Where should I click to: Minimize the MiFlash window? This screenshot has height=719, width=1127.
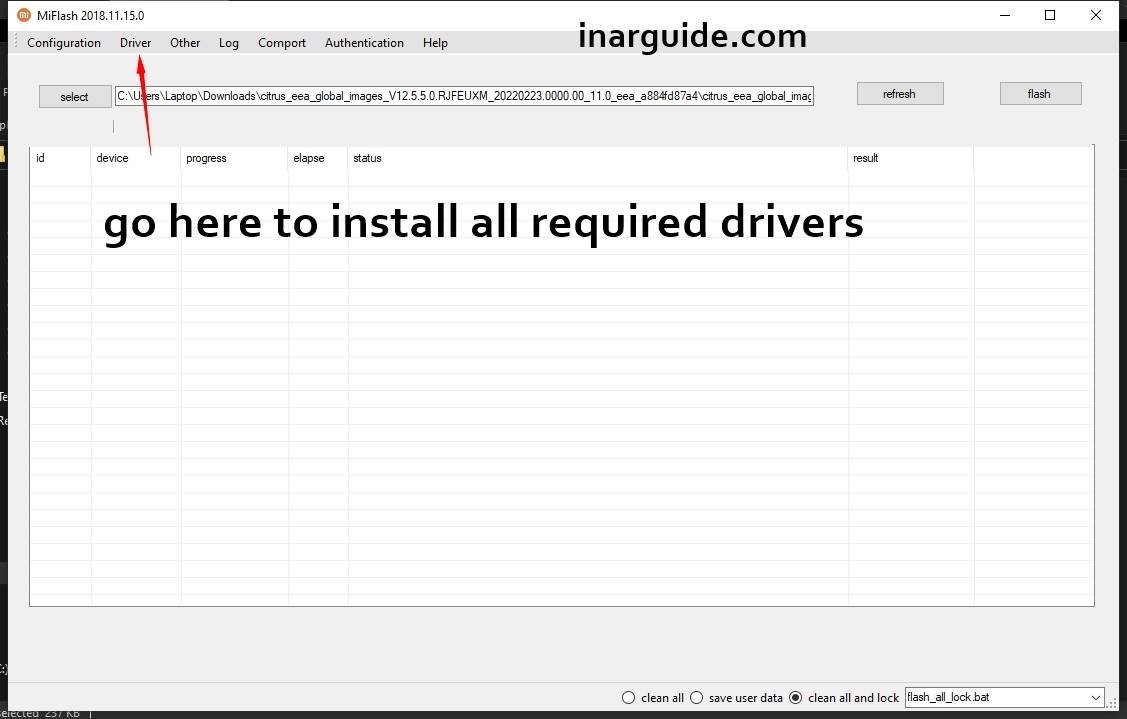[1005, 15]
